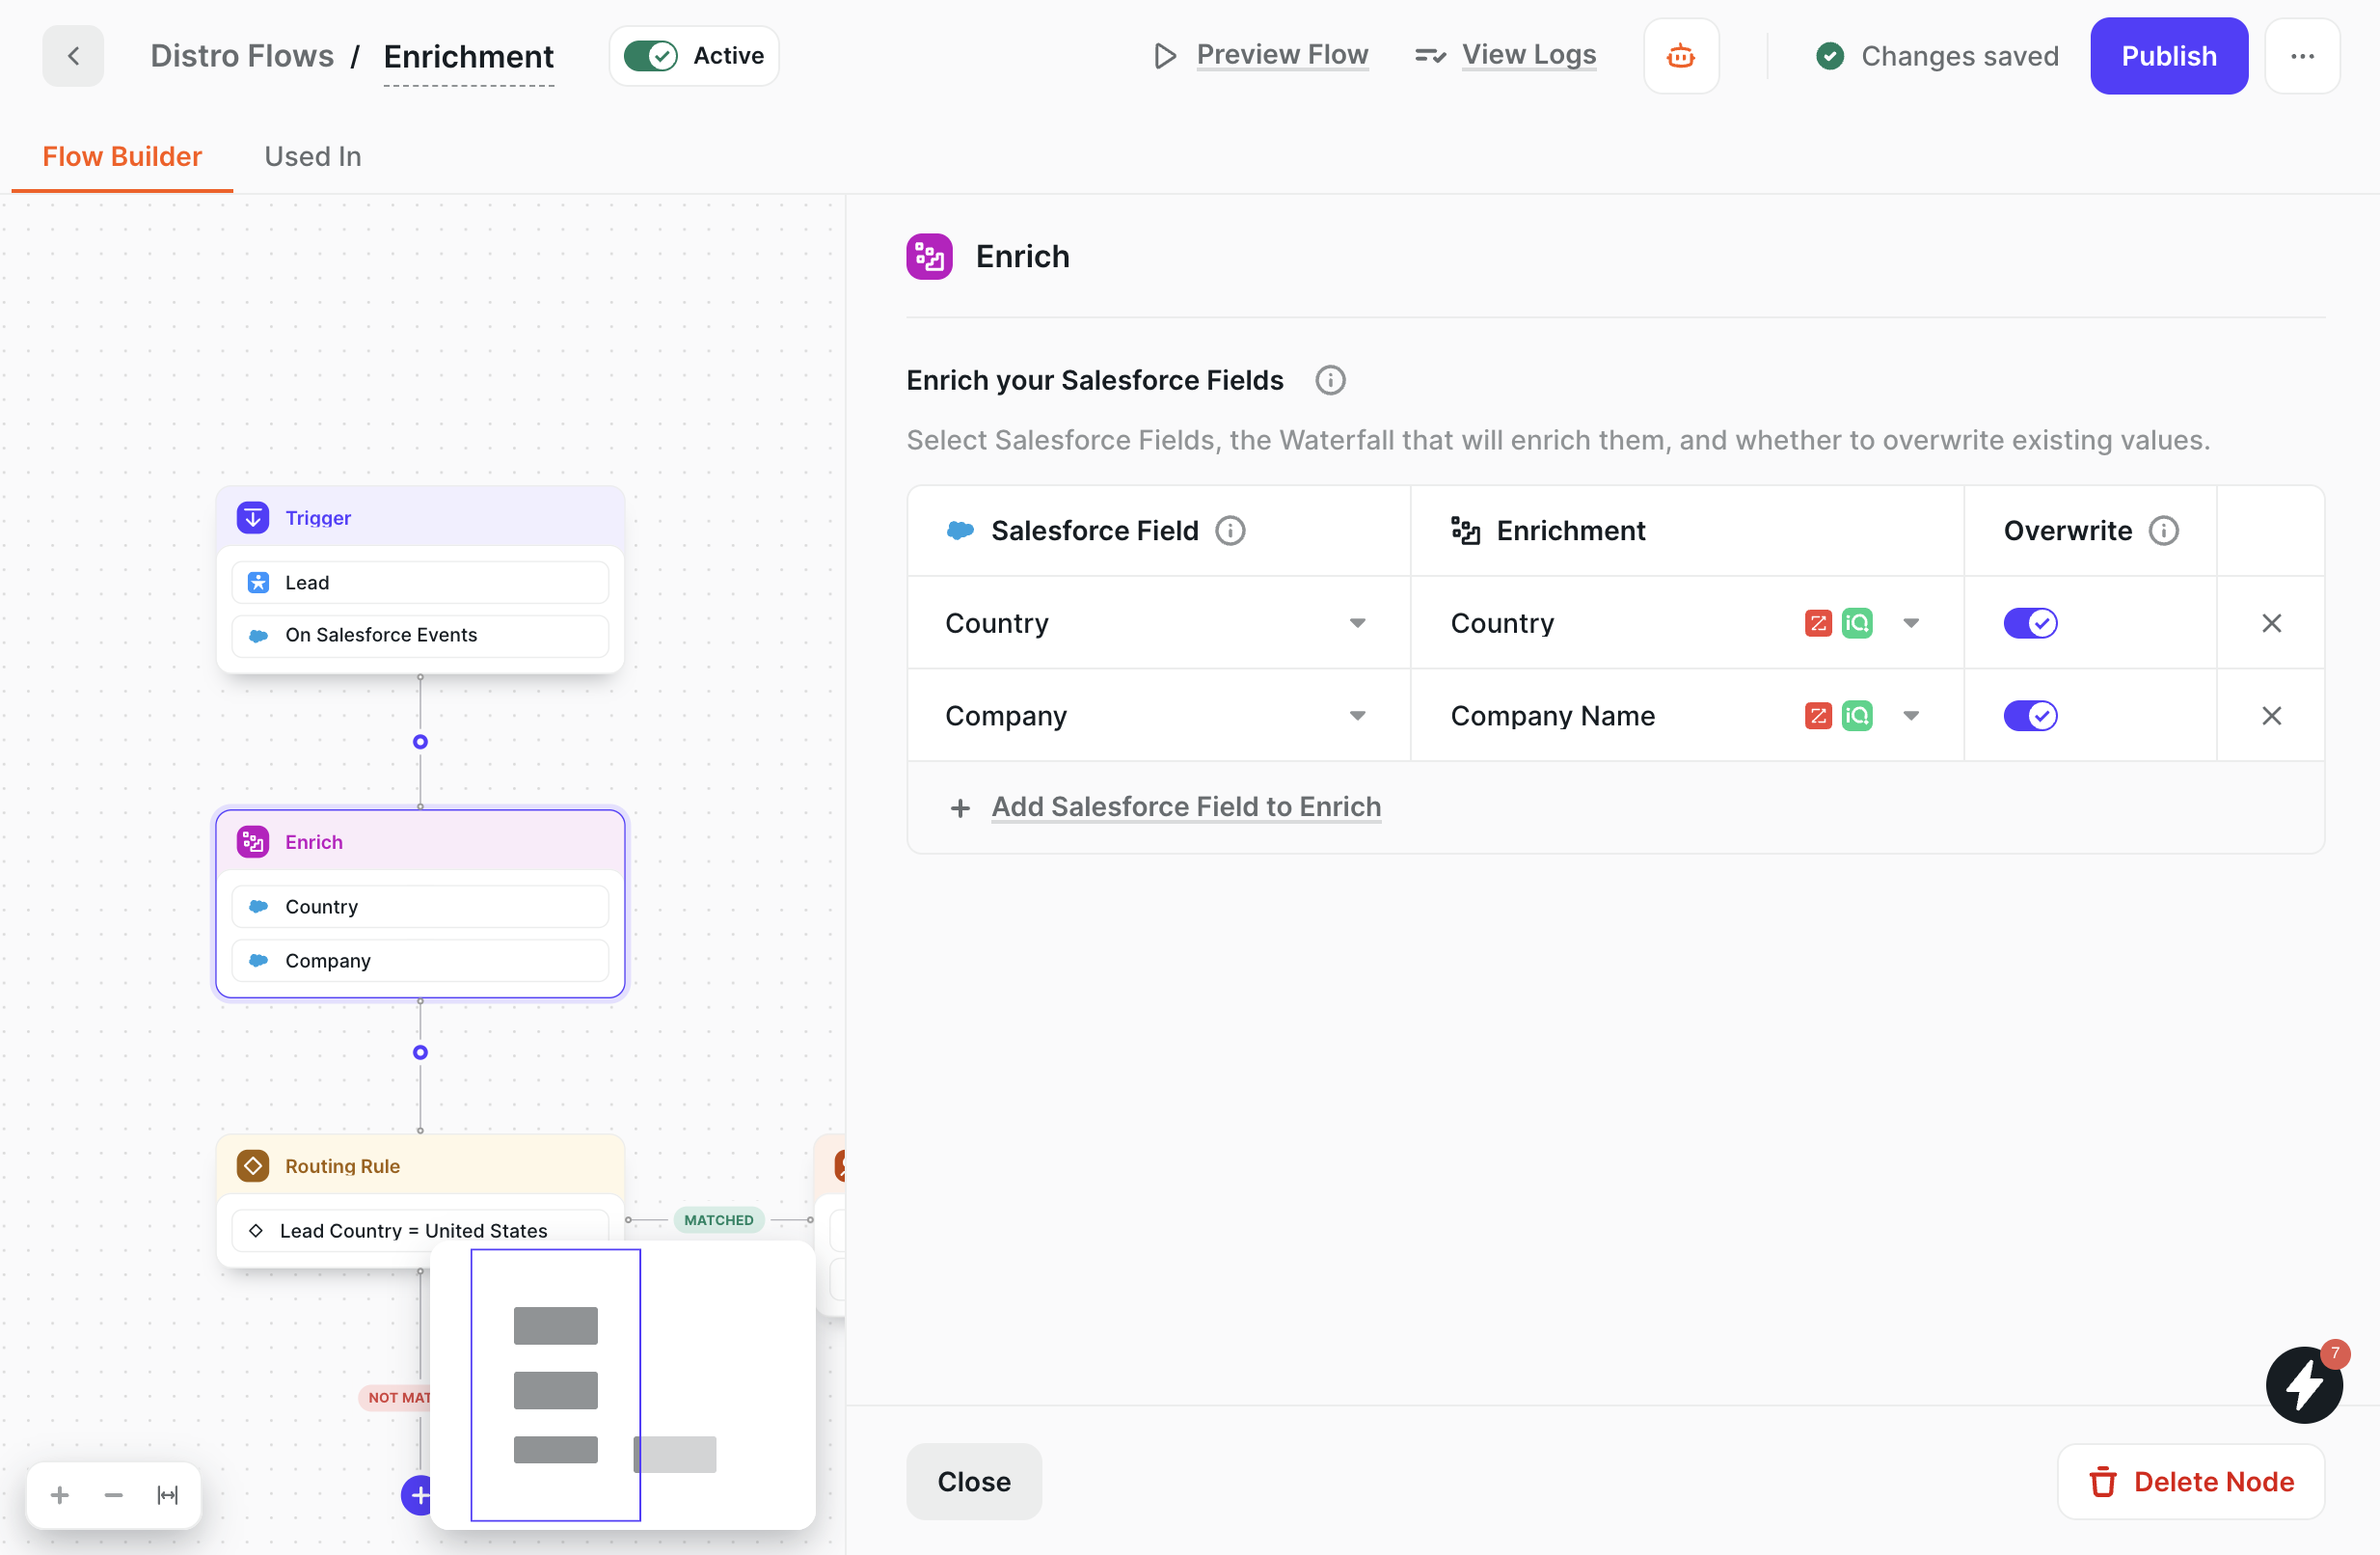Click the Routing Rule diamond icon

tap(252, 1165)
